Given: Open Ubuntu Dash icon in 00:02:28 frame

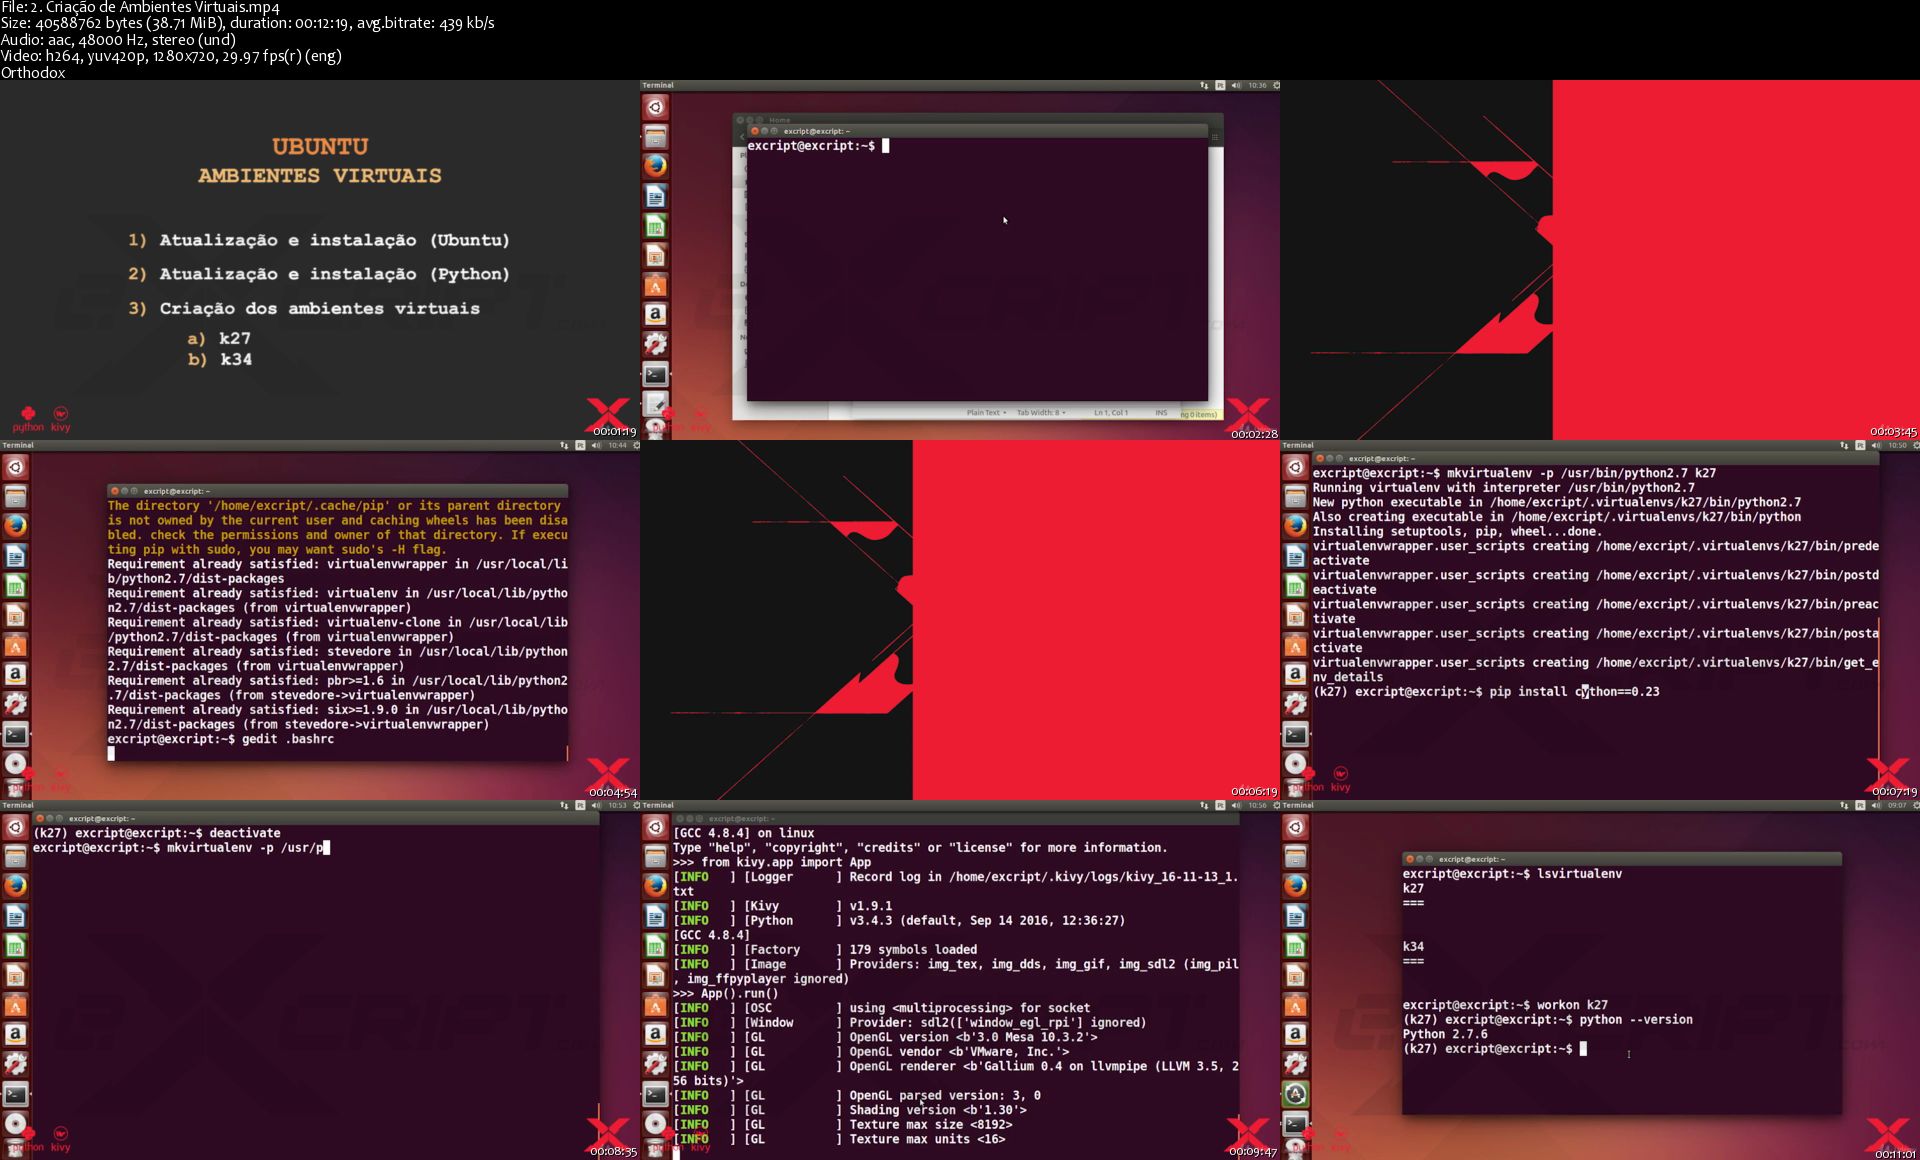Looking at the screenshot, I should pos(655,107).
